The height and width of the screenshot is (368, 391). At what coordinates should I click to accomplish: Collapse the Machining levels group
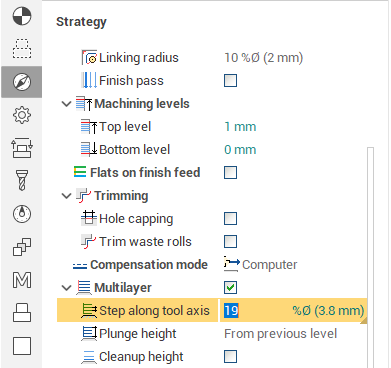(x=67, y=104)
